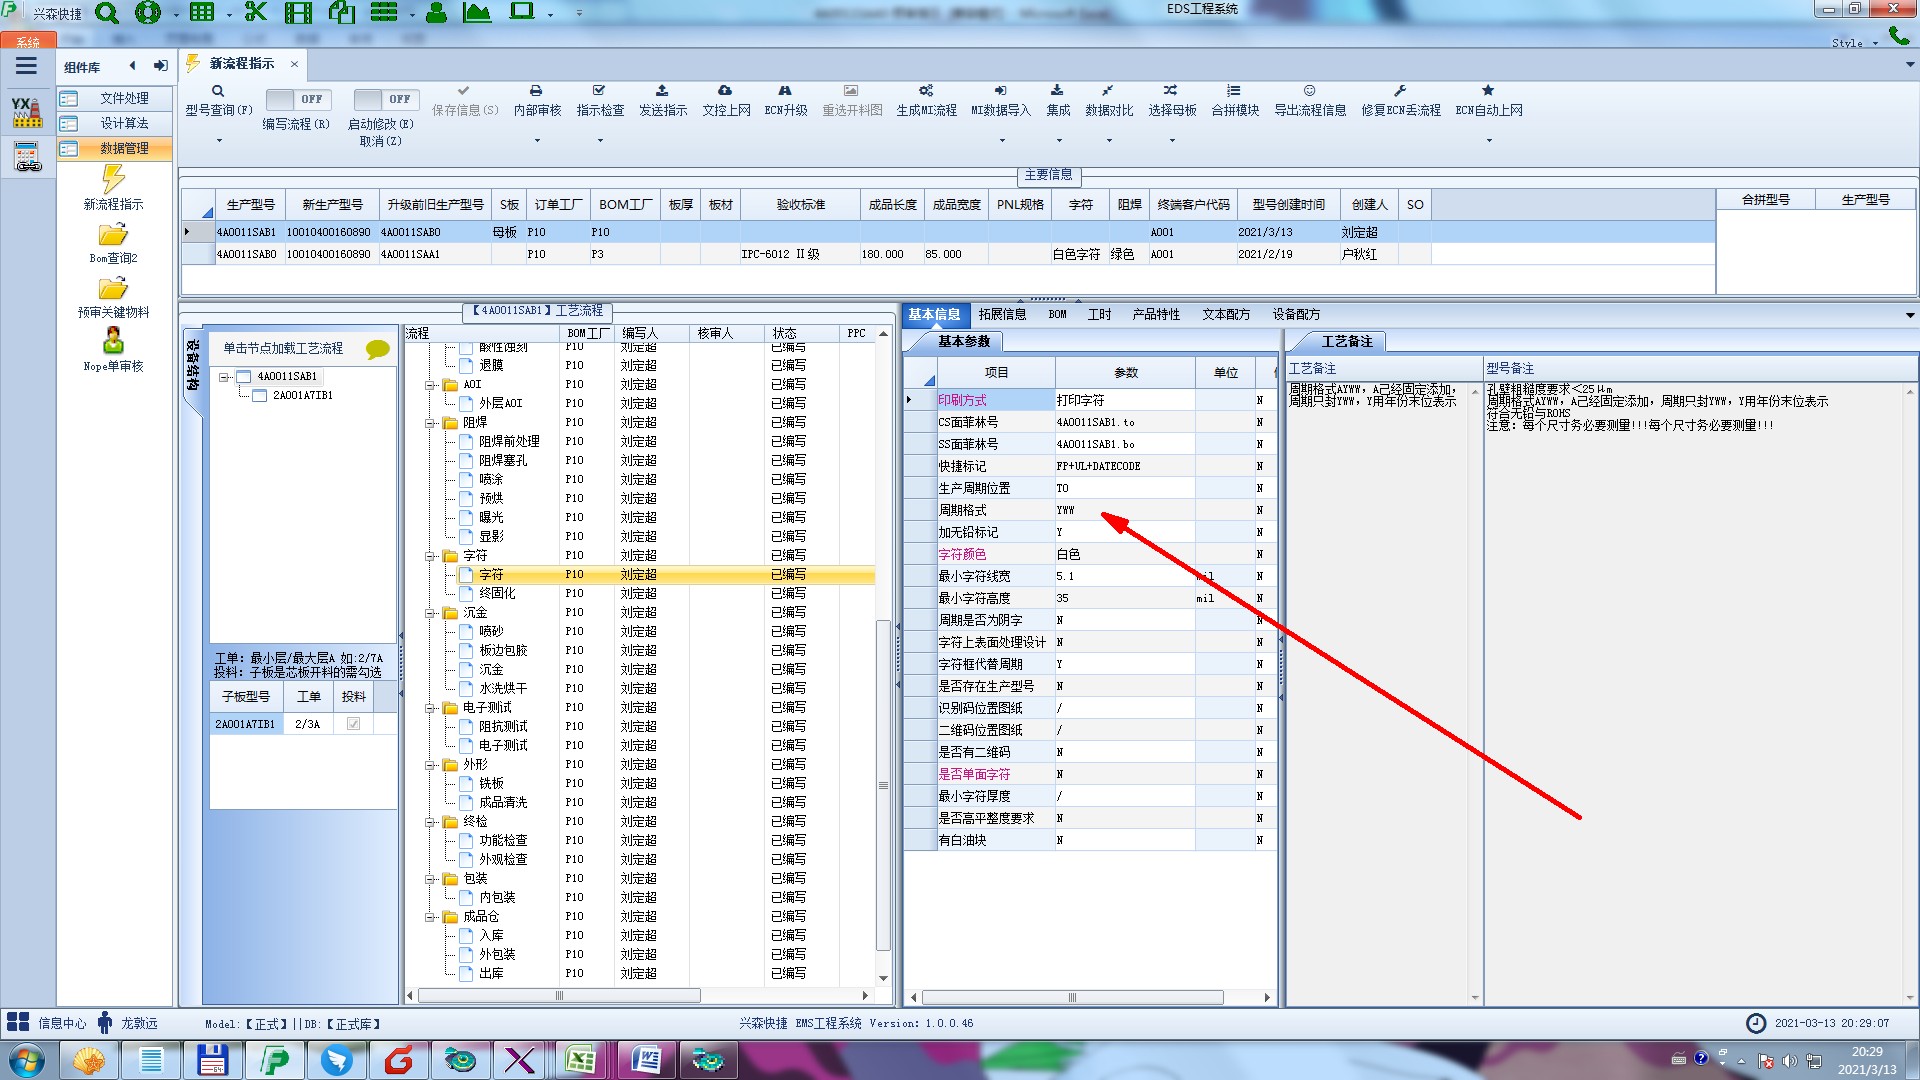
Task: Select 数据管理 in component library
Action: click(123, 148)
